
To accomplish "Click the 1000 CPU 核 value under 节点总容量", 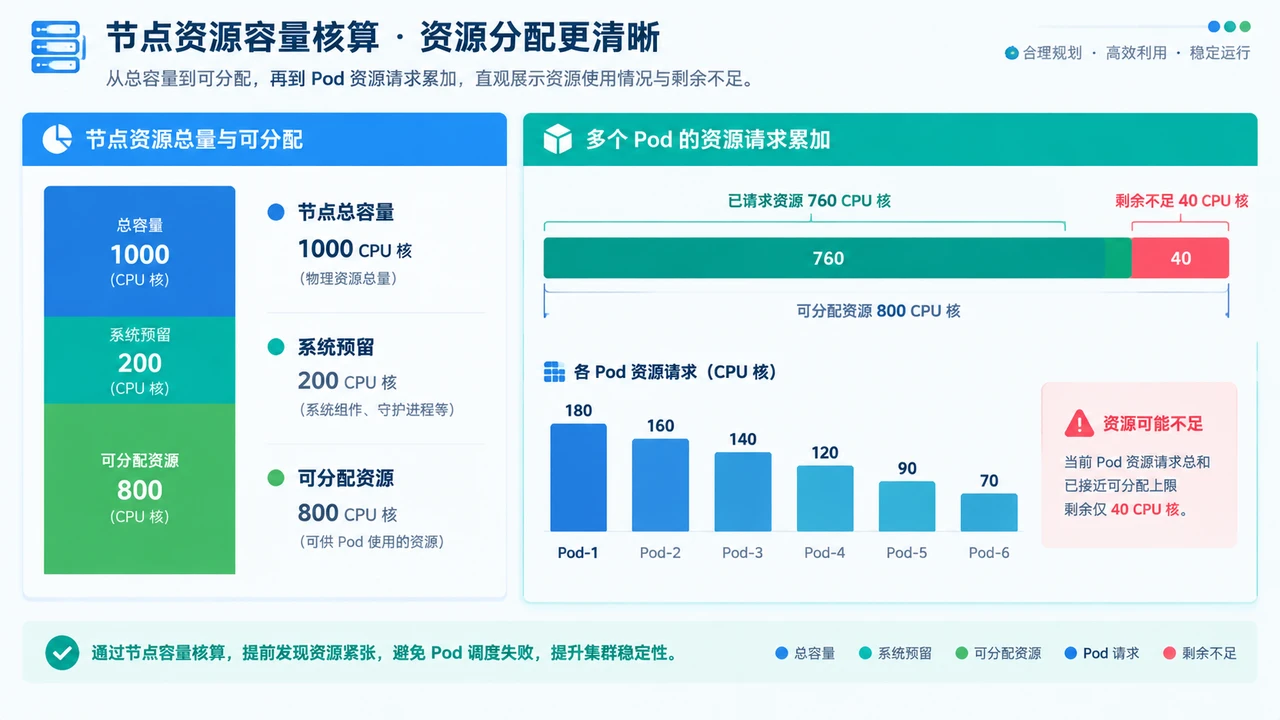I will point(355,249).
